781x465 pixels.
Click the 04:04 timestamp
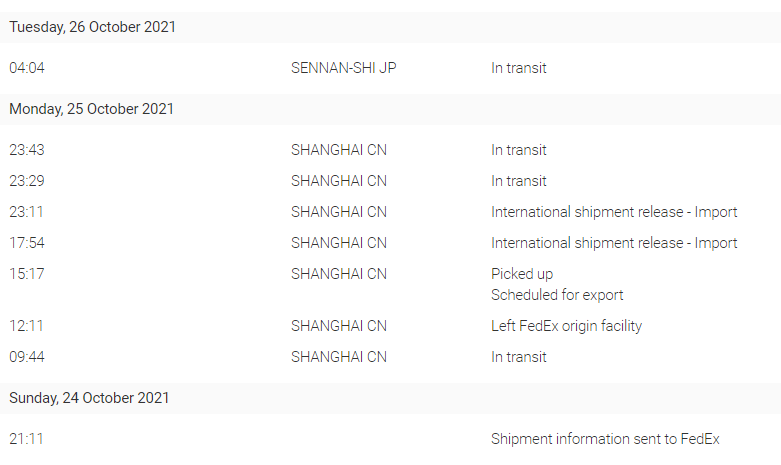(x=27, y=69)
